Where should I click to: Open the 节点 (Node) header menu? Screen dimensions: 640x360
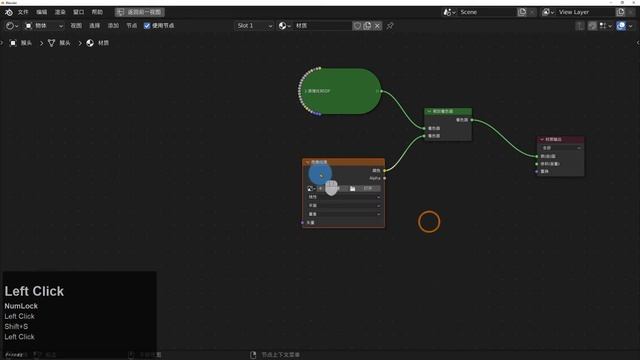click(131, 26)
